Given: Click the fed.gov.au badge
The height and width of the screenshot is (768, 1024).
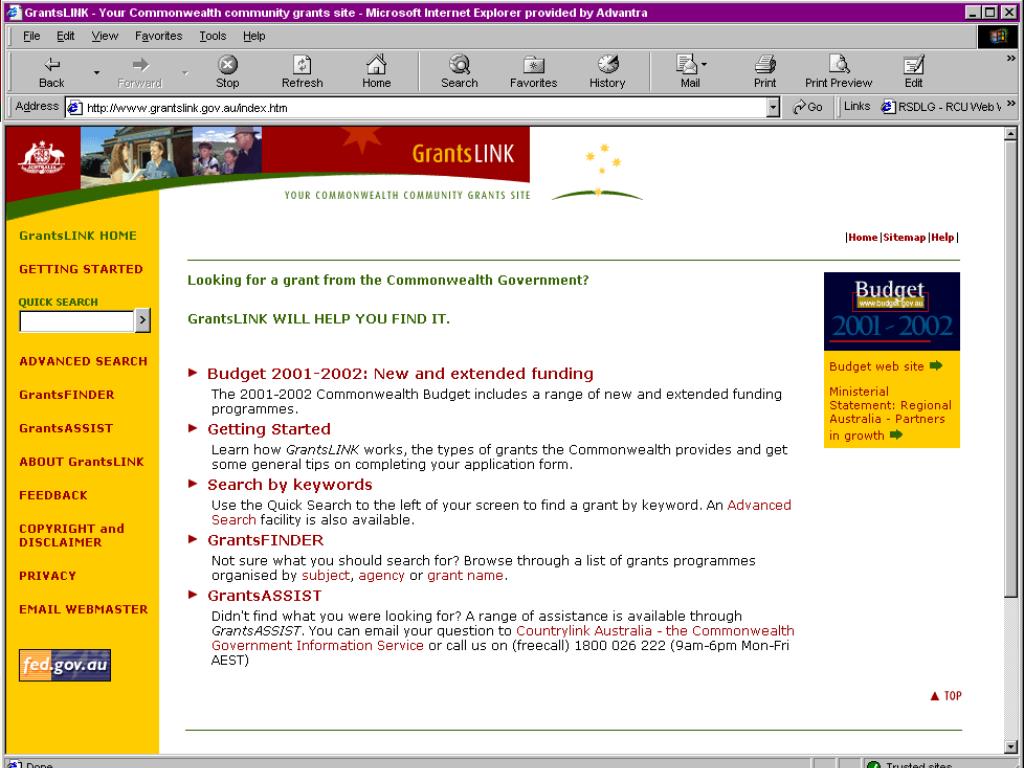Looking at the screenshot, I should click(65, 665).
